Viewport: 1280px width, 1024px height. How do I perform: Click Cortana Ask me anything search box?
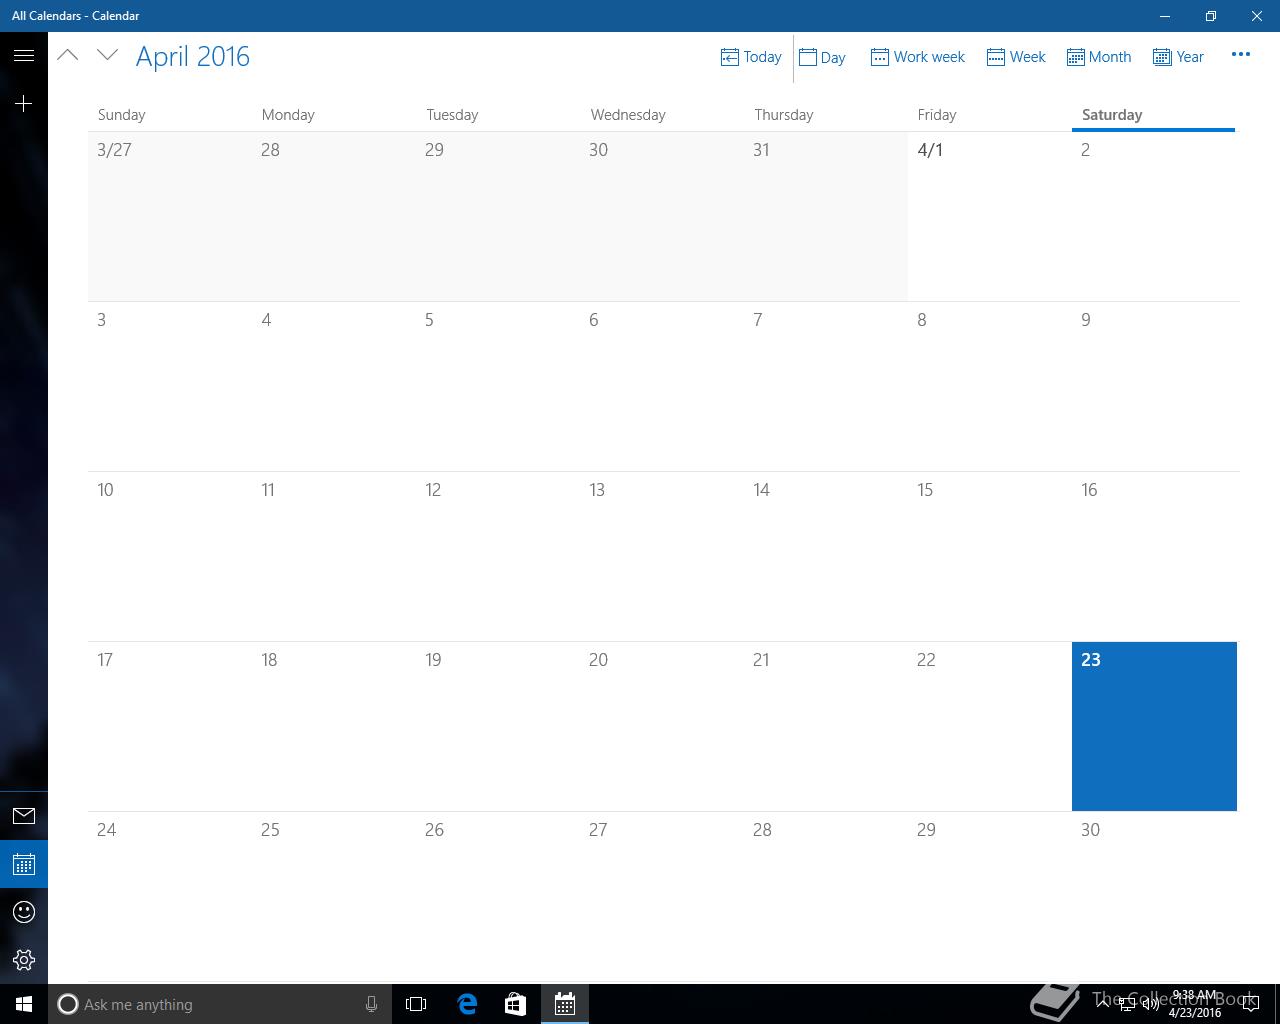219,1004
